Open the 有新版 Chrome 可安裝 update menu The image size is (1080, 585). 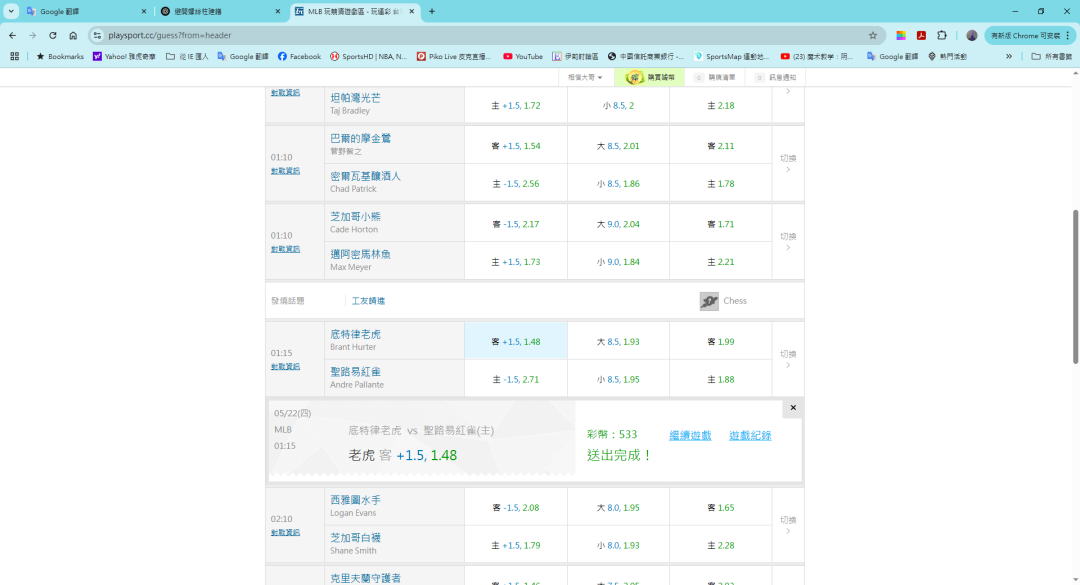(1030, 35)
